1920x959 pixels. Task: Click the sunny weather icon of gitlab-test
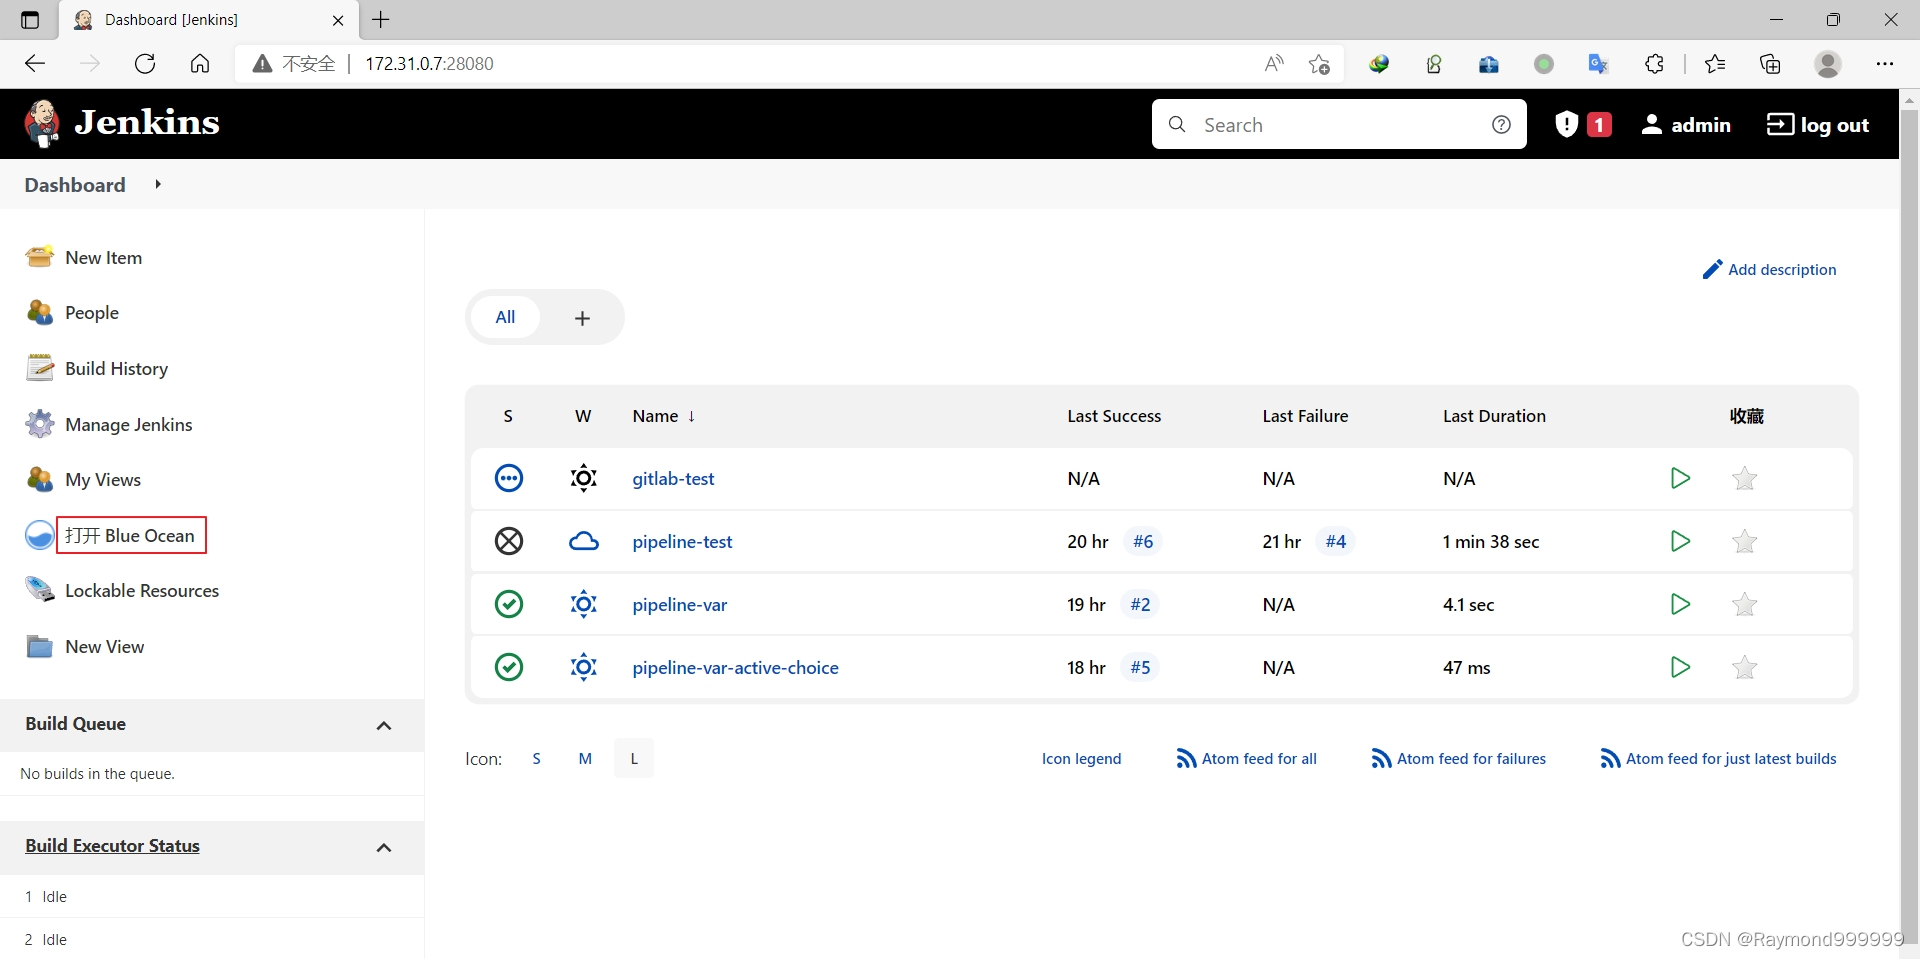[584, 478]
